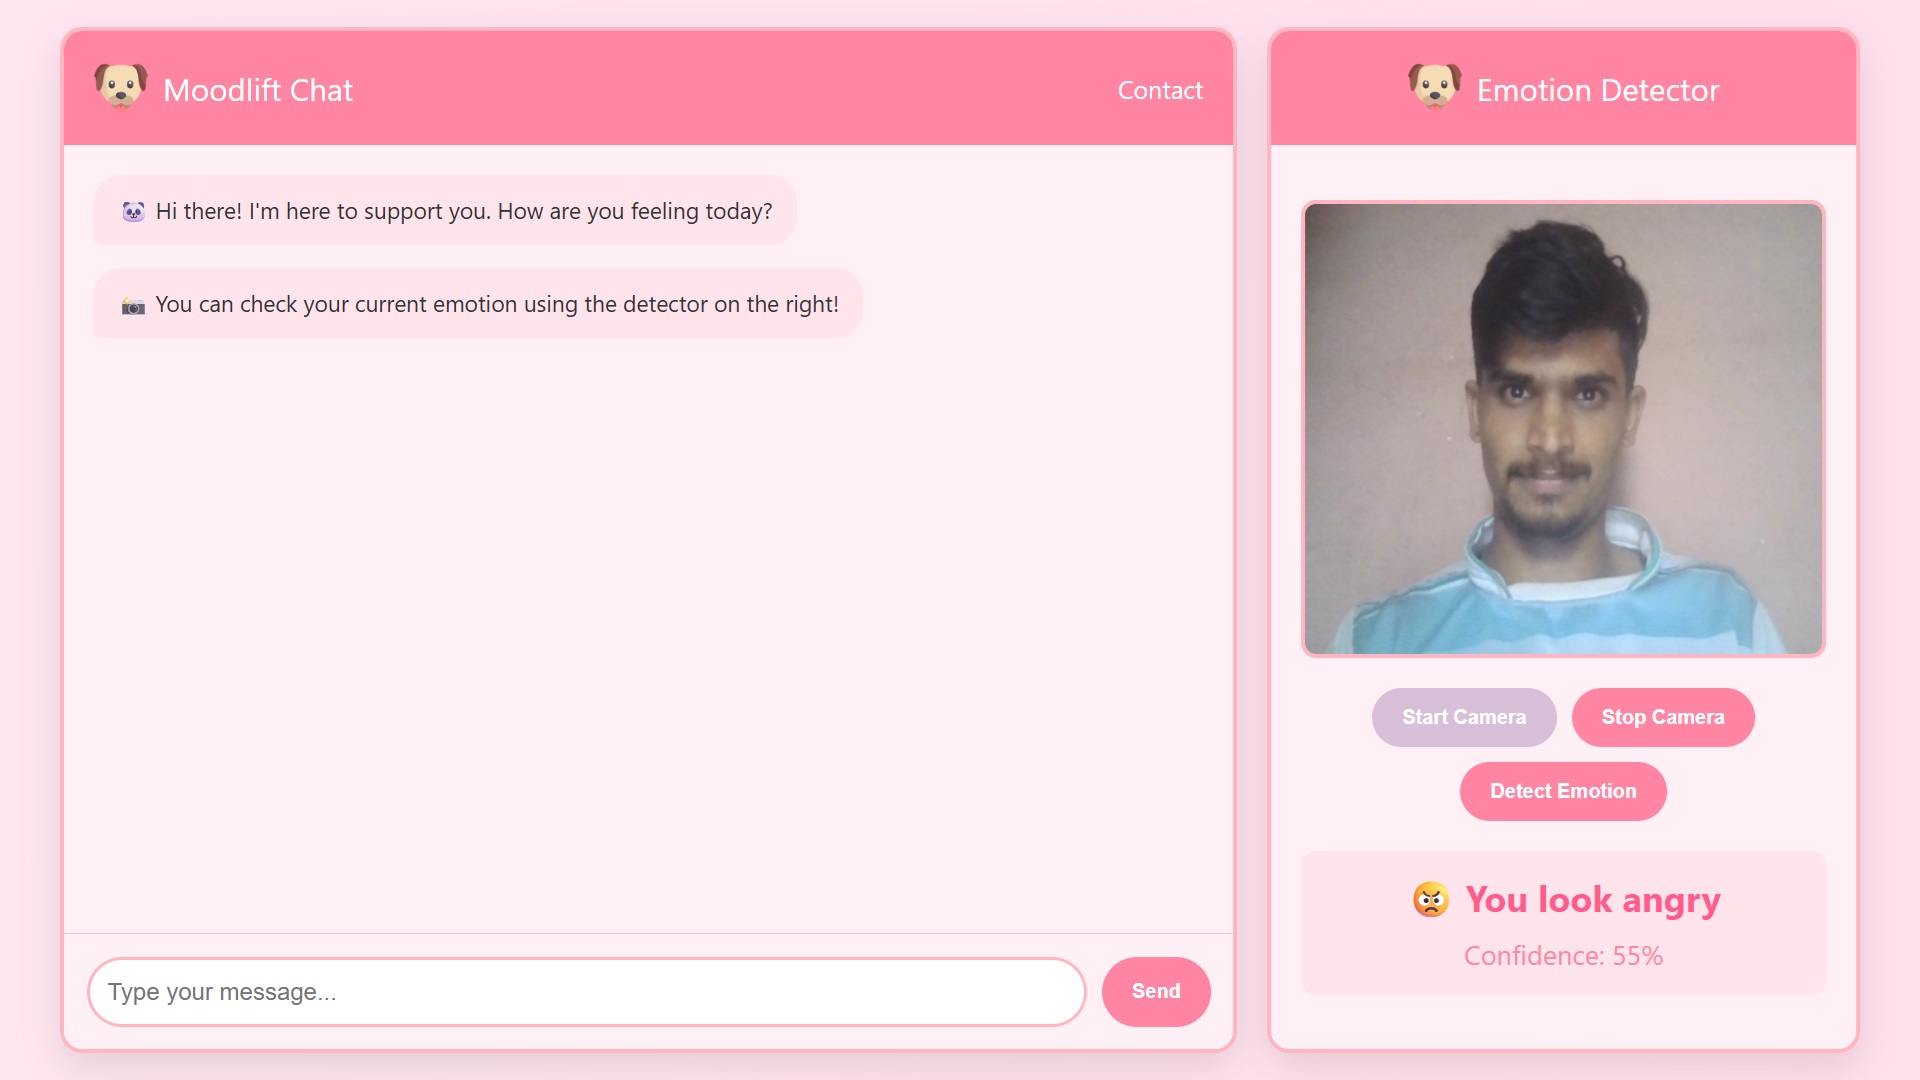Click the angry face emoji in the result panel

pos(1430,900)
